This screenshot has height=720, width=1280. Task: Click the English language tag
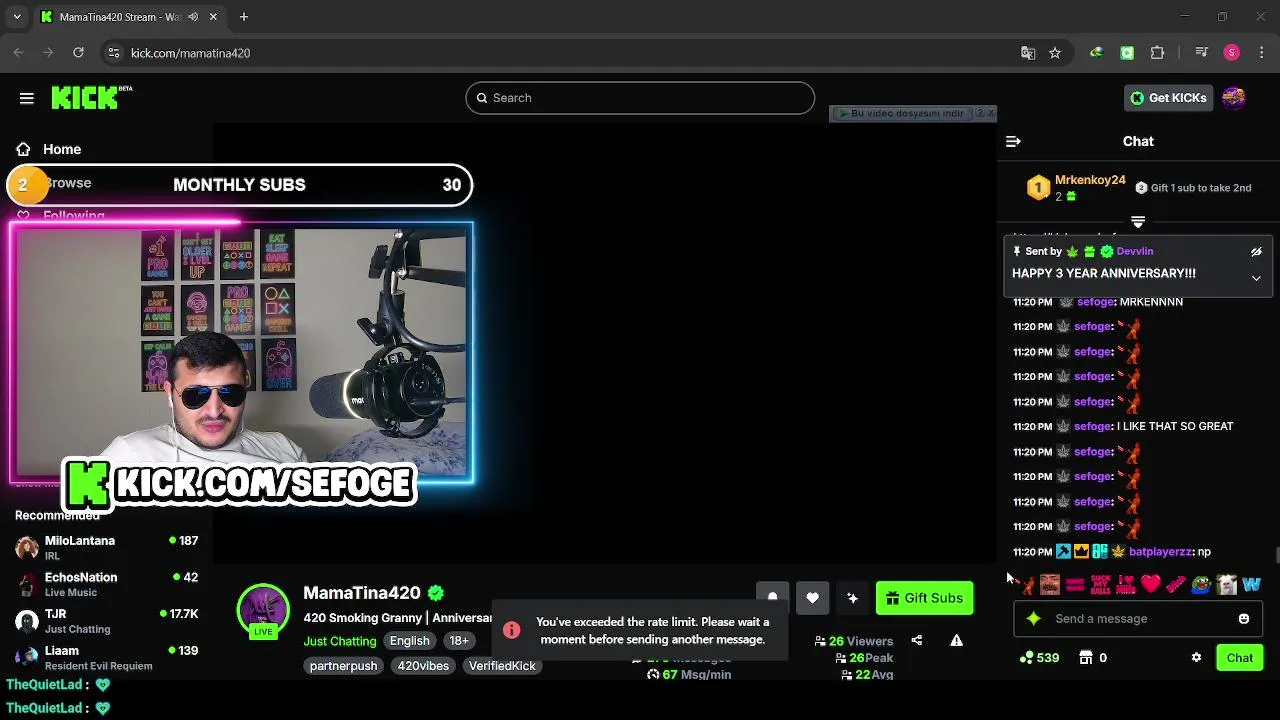409,641
